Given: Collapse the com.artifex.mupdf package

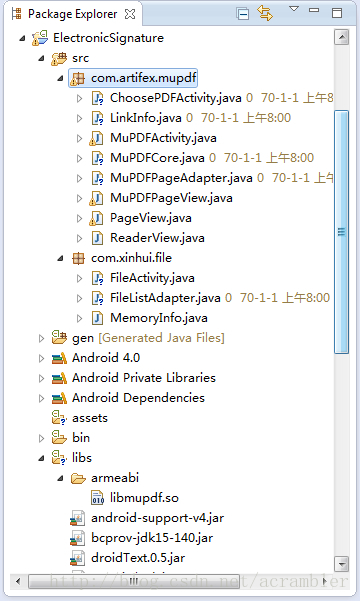Looking at the screenshot, I should tap(60, 78).
